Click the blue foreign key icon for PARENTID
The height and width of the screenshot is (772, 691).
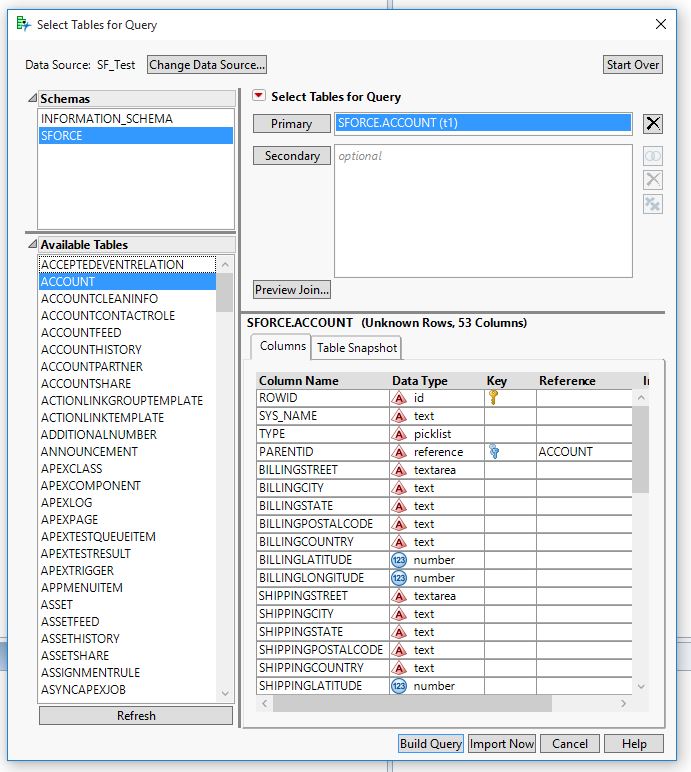coord(493,451)
